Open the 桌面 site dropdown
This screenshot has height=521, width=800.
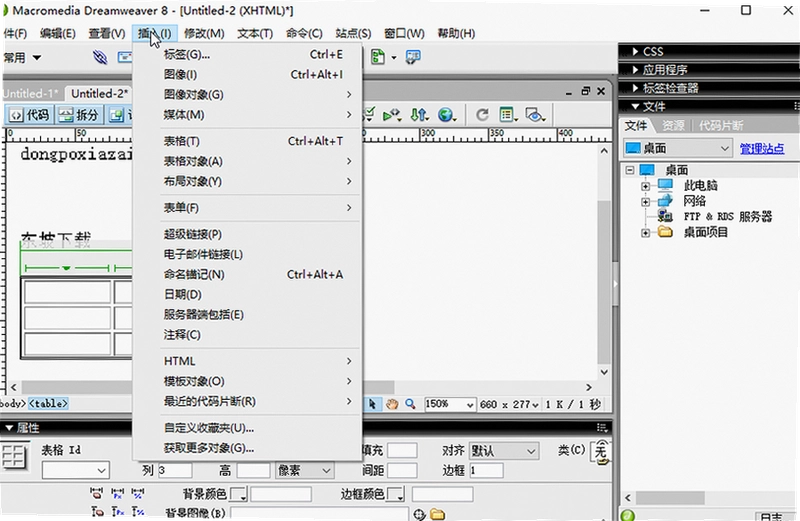pyautogui.click(x=678, y=148)
